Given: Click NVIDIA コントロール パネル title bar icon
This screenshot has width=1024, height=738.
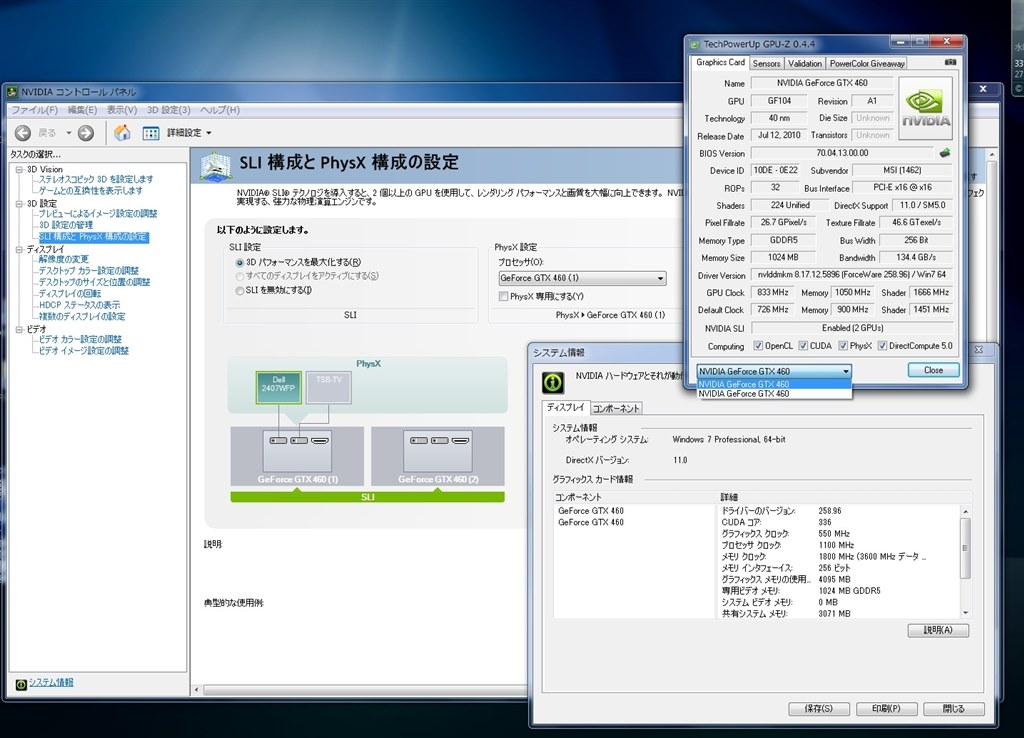Looking at the screenshot, I should pos(12,92).
